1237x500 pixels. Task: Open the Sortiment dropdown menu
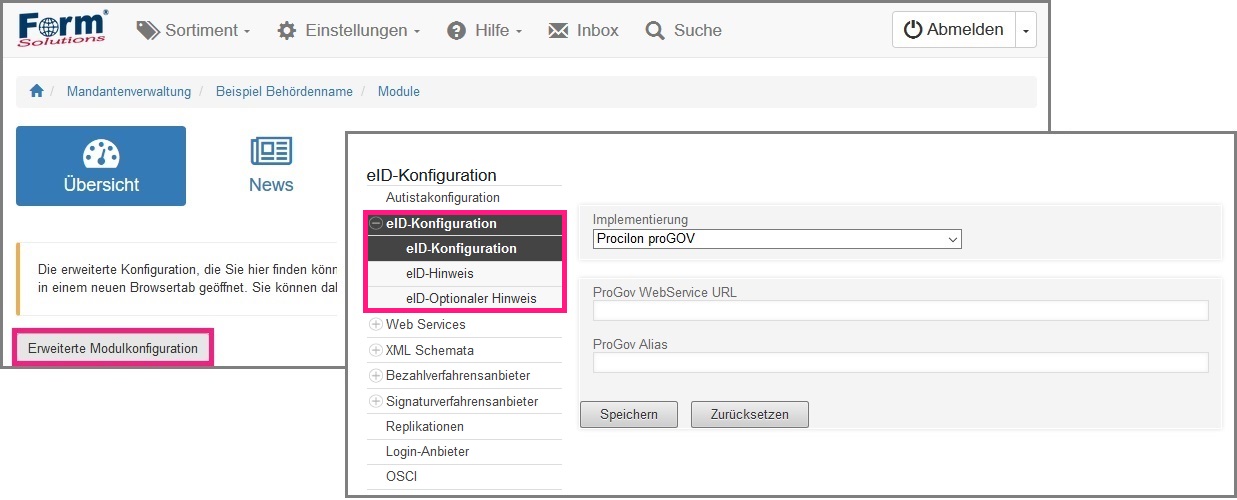(193, 30)
